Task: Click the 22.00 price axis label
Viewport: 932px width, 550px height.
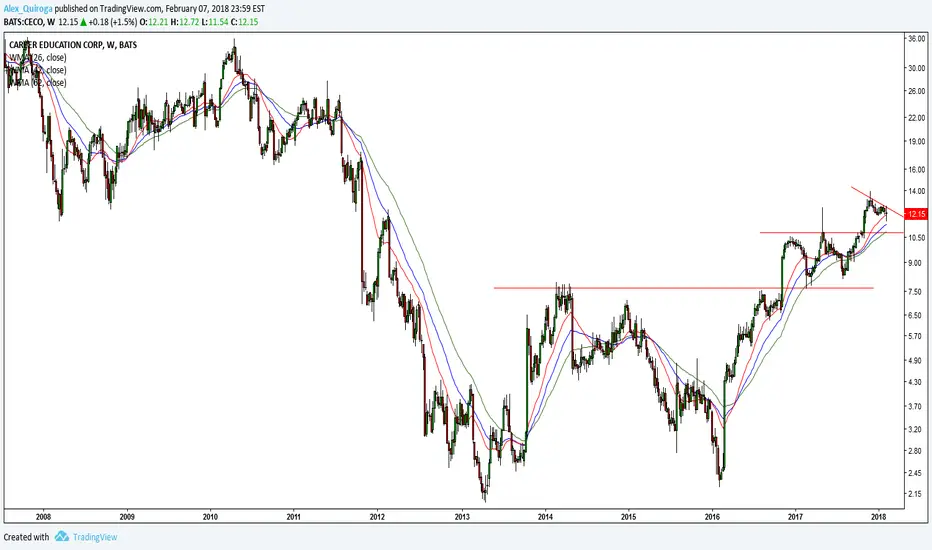Action: pos(917,118)
